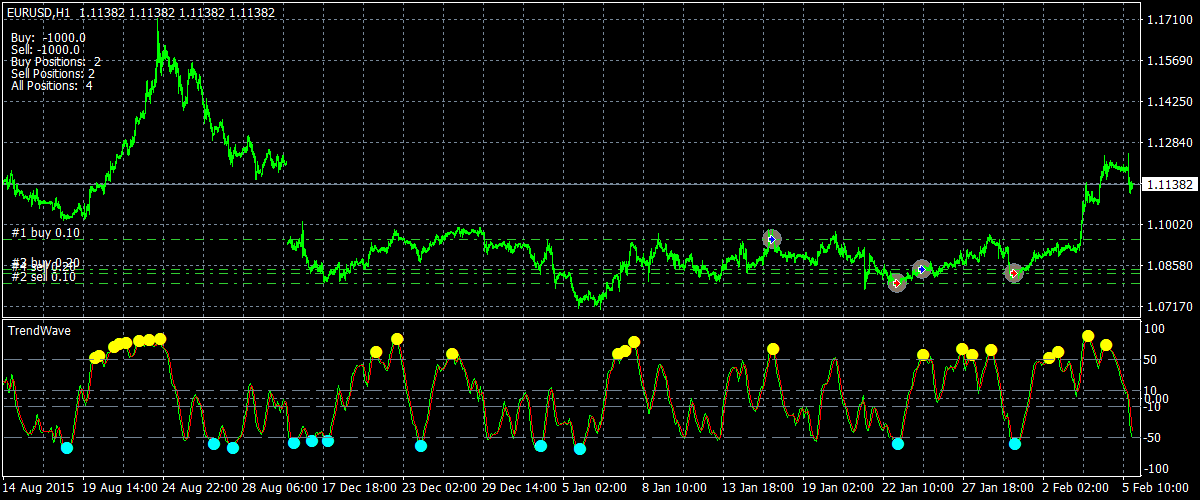Click the 1.17100 price scale value
This screenshot has height=500, width=1200.
(x=1168, y=20)
